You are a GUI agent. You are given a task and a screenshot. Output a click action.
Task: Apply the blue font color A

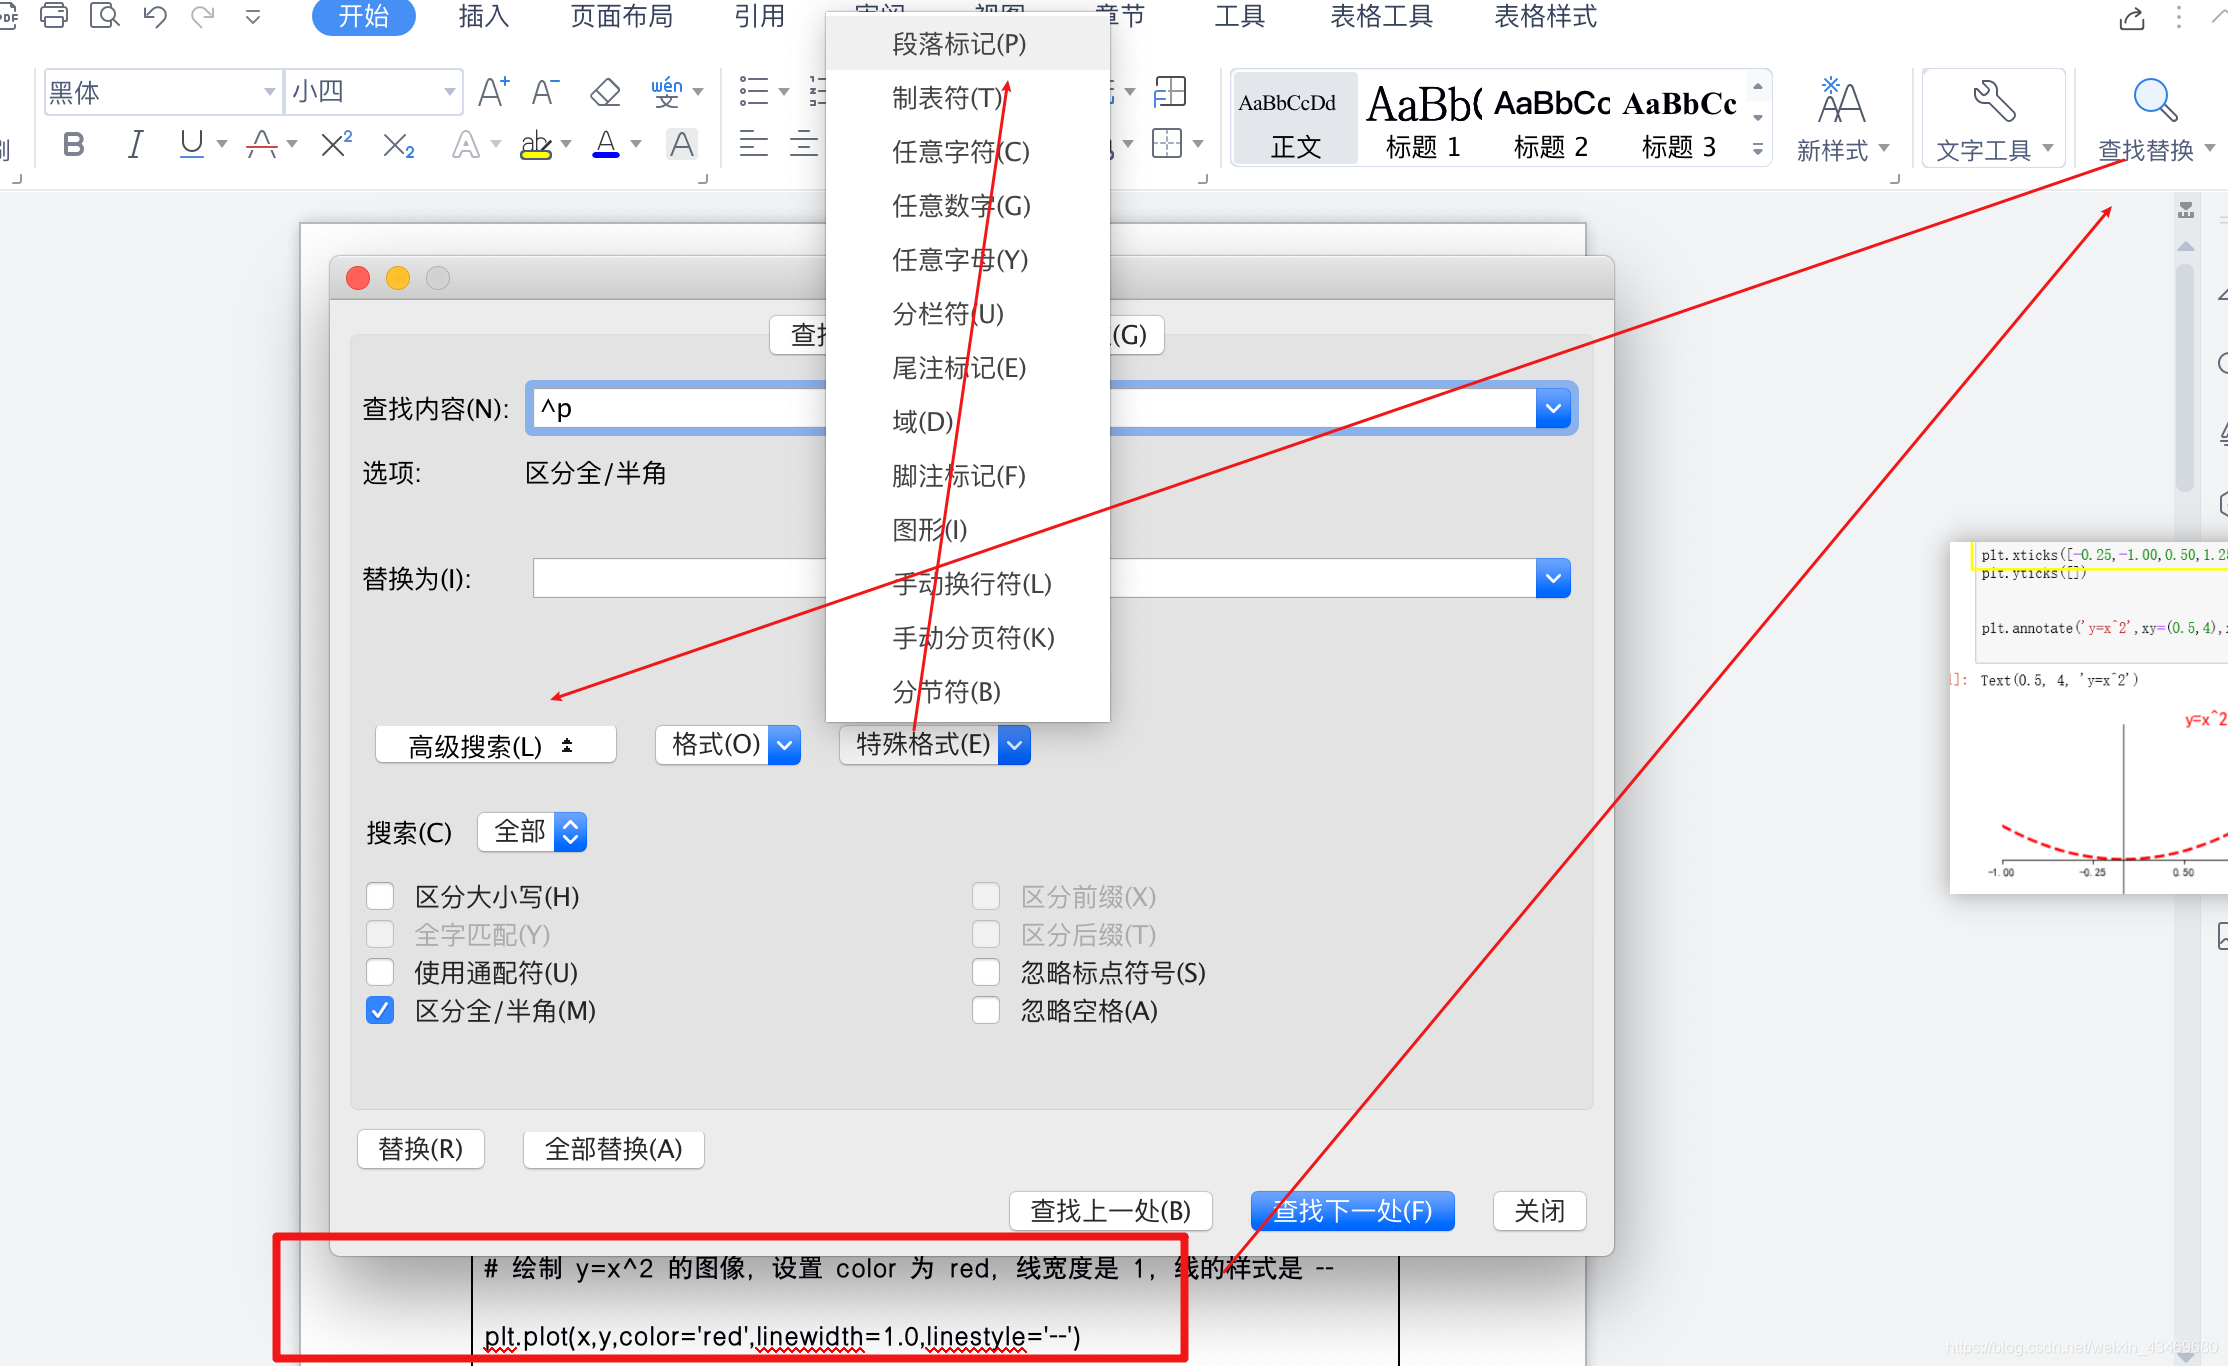(x=606, y=145)
